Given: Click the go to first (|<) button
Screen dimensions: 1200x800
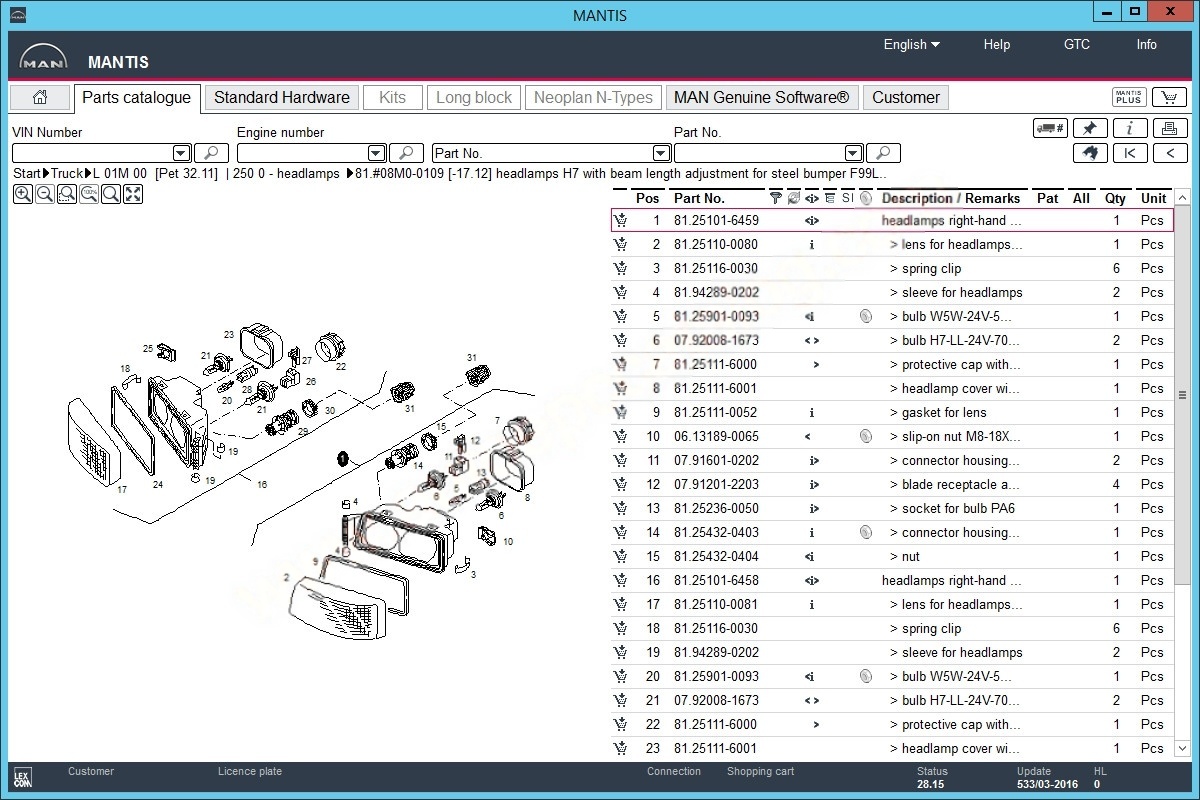Looking at the screenshot, I should (1130, 153).
